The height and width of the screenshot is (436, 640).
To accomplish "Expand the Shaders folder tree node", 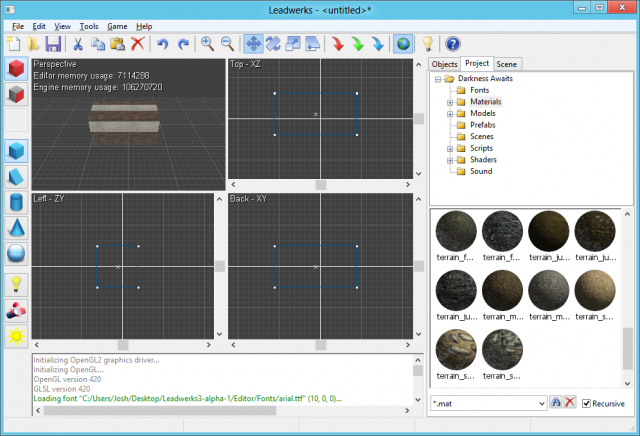I will click(450, 159).
